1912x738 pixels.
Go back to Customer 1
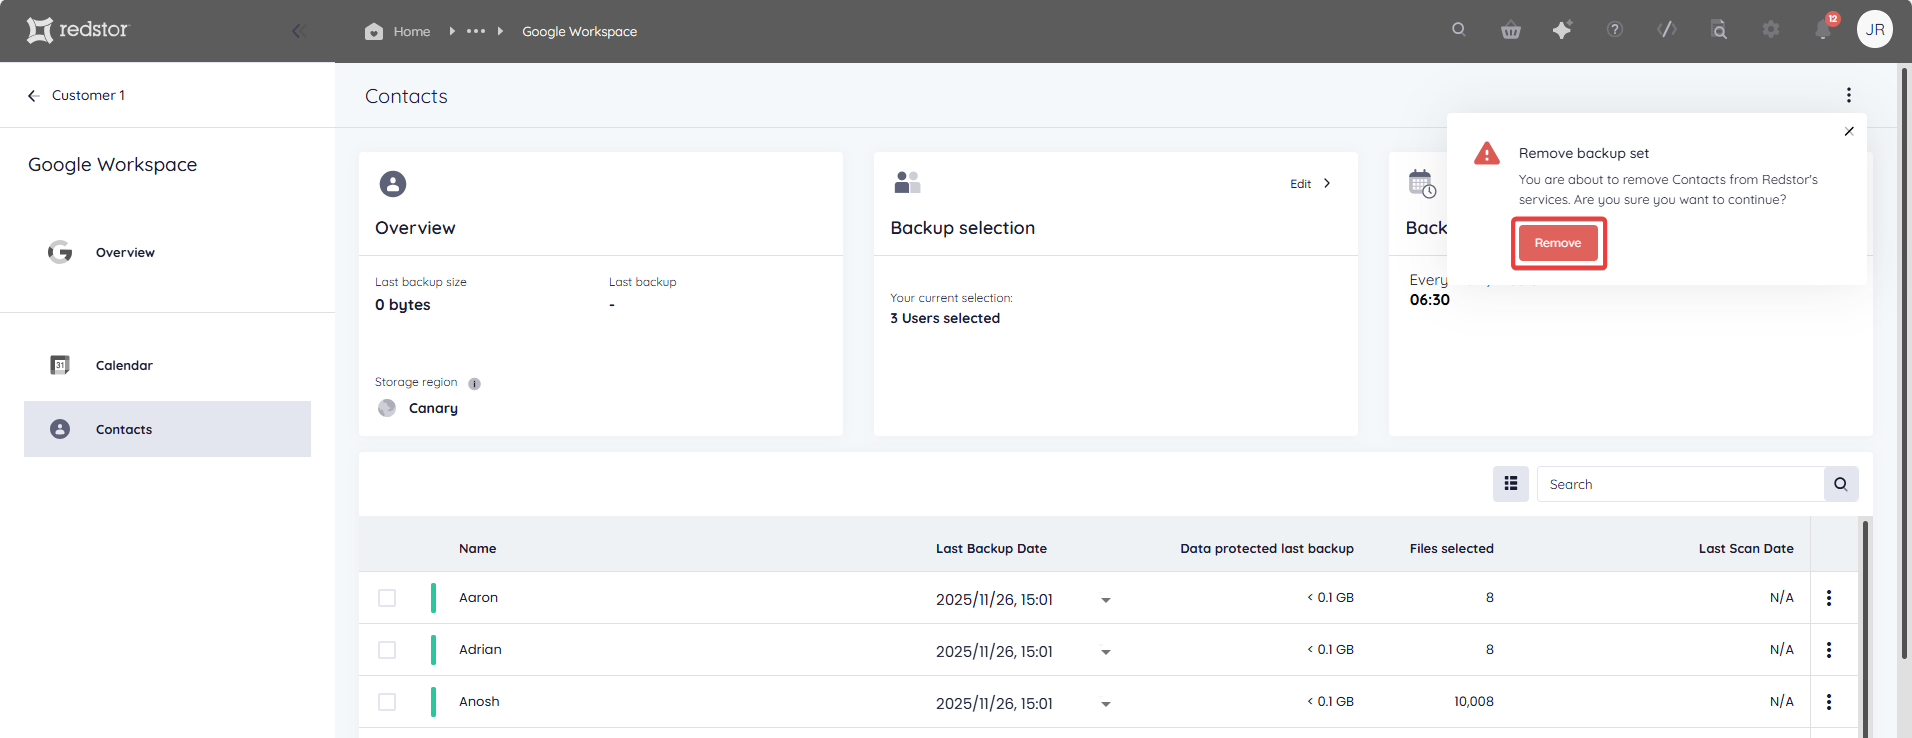pyautogui.click(x=76, y=95)
